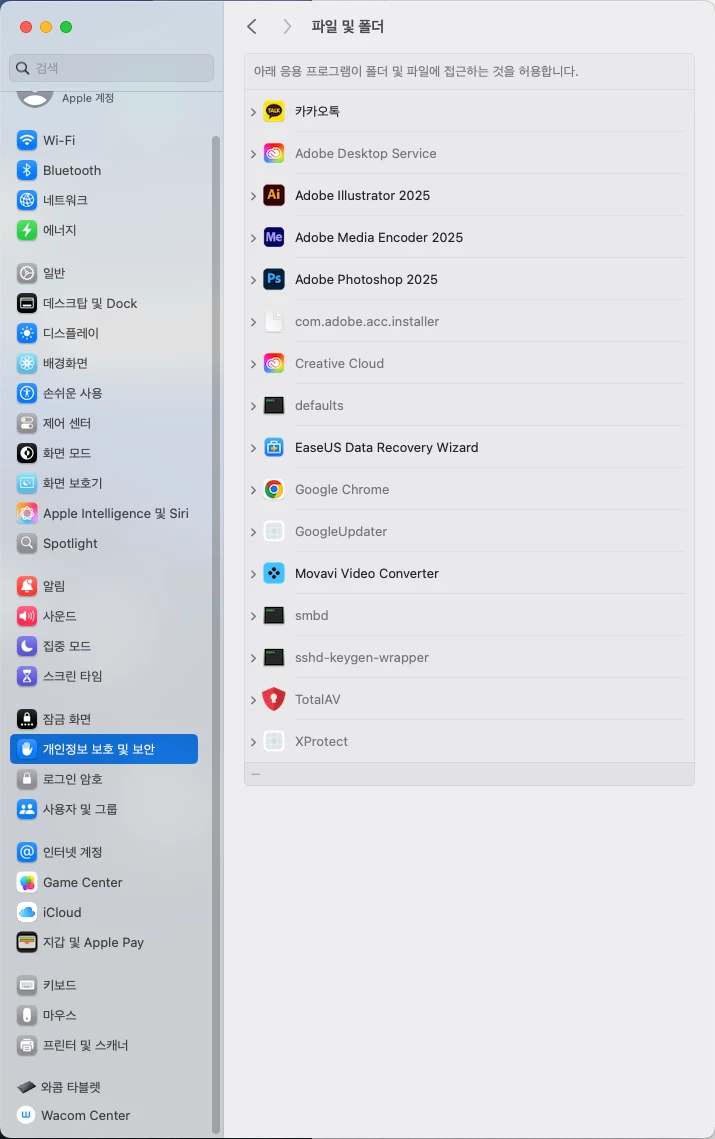
Task: Click the 화면 보호기 icon
Action: point(27,483)
